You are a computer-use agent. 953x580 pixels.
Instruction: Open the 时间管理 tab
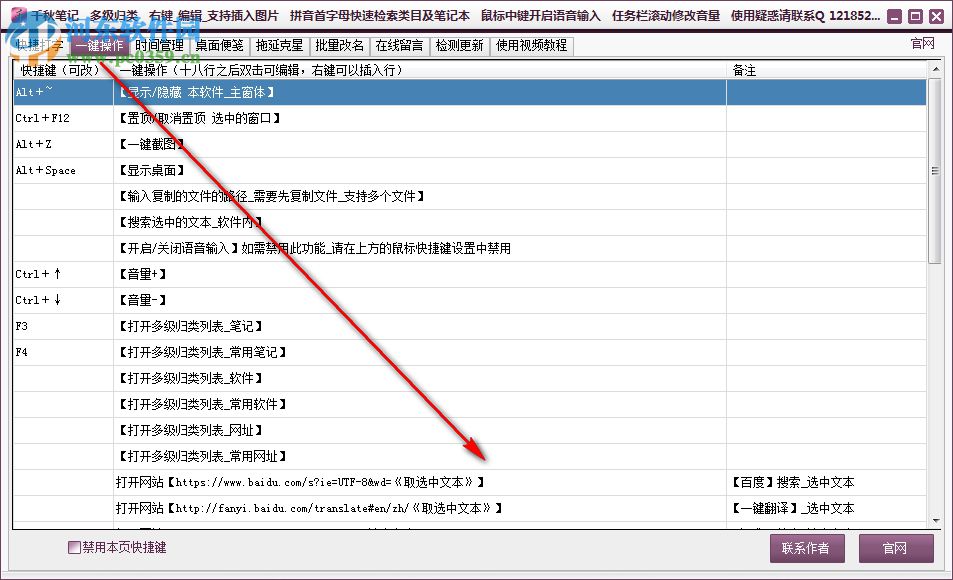[157, 45]
